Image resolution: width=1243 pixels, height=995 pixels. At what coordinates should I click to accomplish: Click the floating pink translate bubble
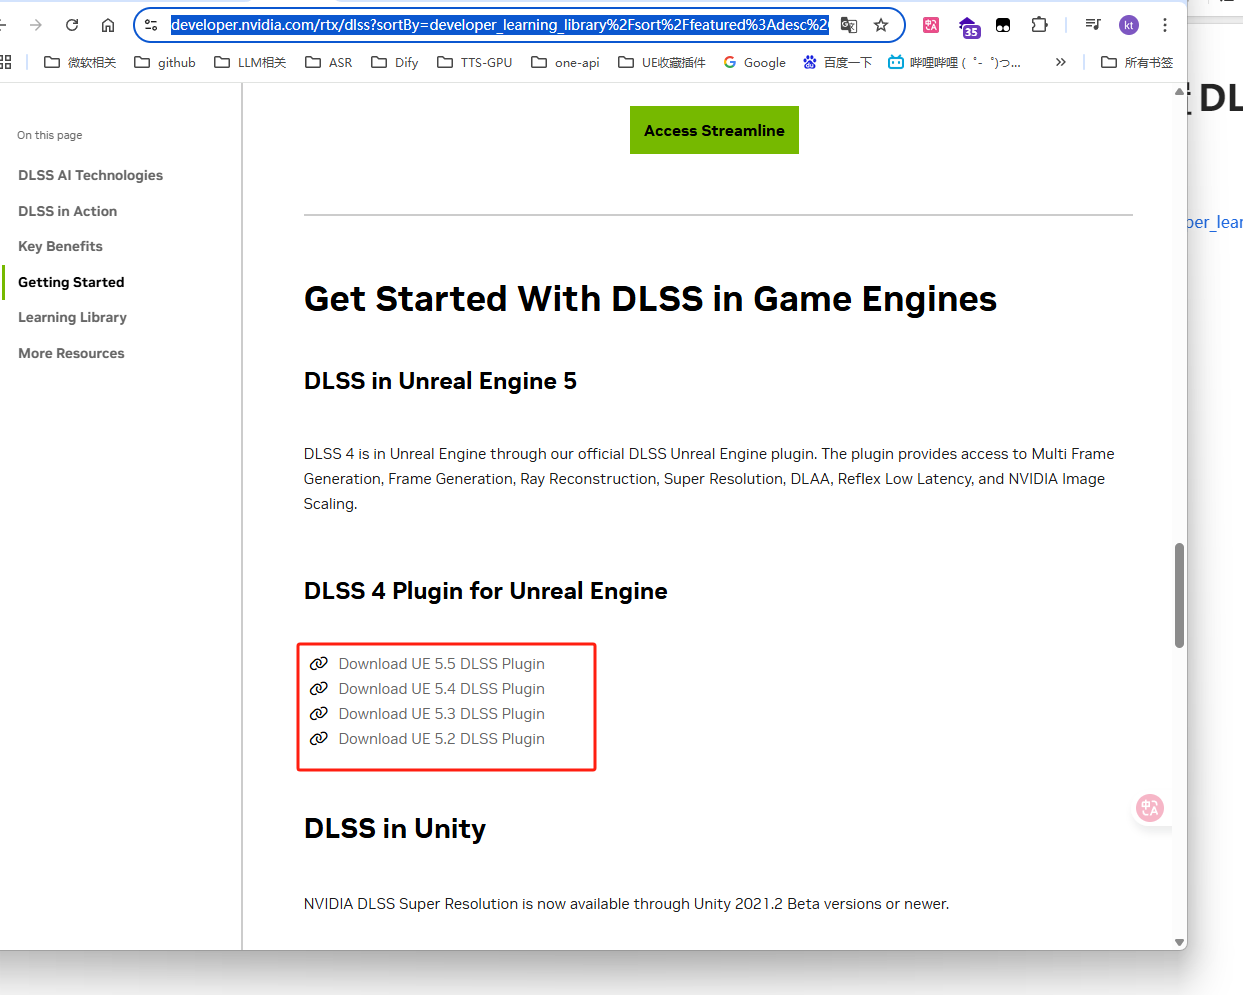(x=1150, y=808)
